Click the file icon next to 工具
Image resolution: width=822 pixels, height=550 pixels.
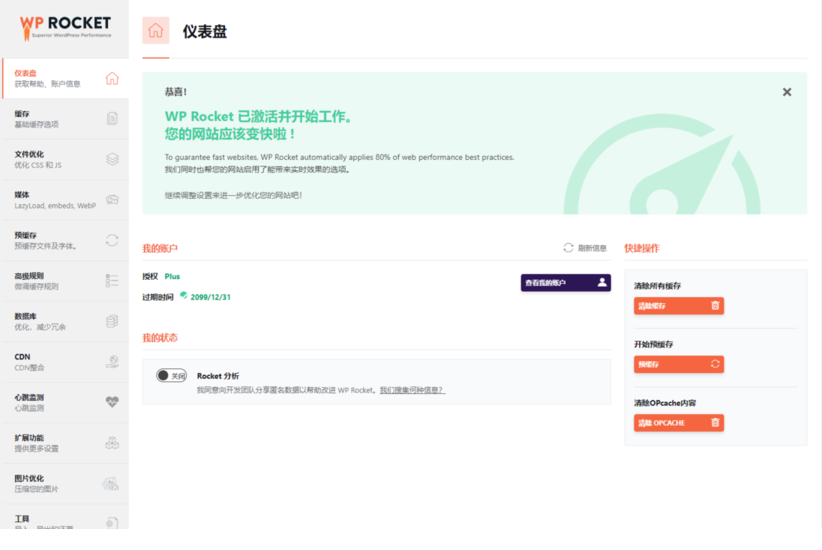click(112, 523)
